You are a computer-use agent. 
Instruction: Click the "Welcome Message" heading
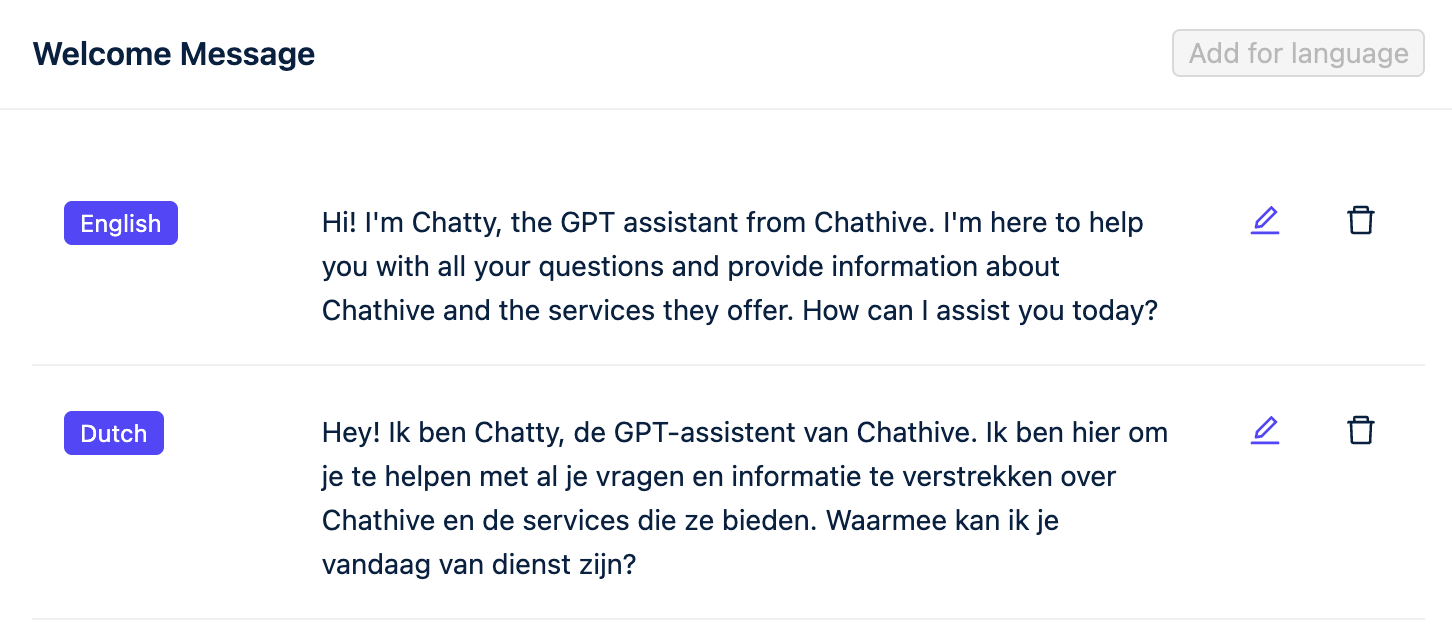[x=174, y=54]
